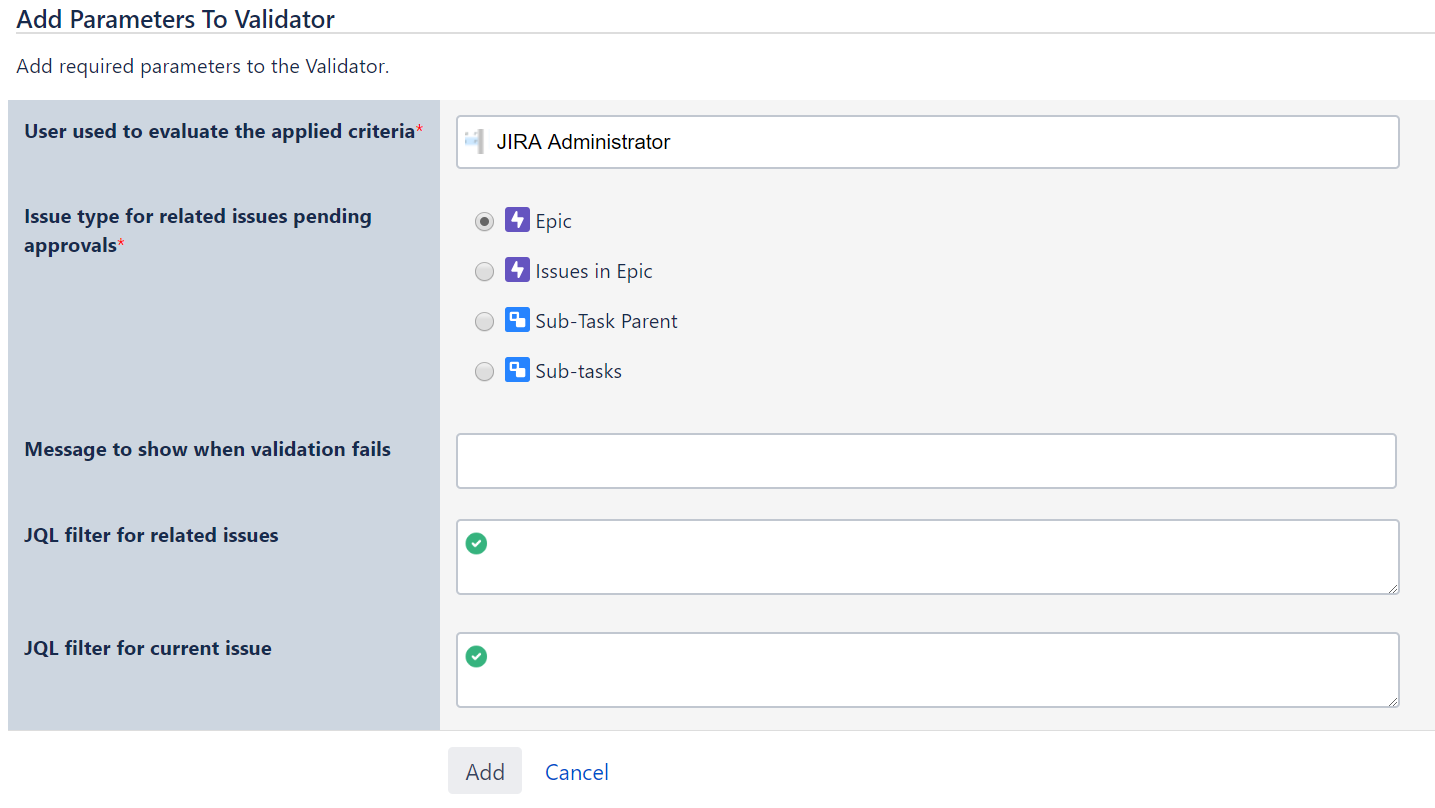Click the Cancel link
Image resolution: width=1435 pixels, height=808 pixels.
pyautogui.click(x=577, y=772)
